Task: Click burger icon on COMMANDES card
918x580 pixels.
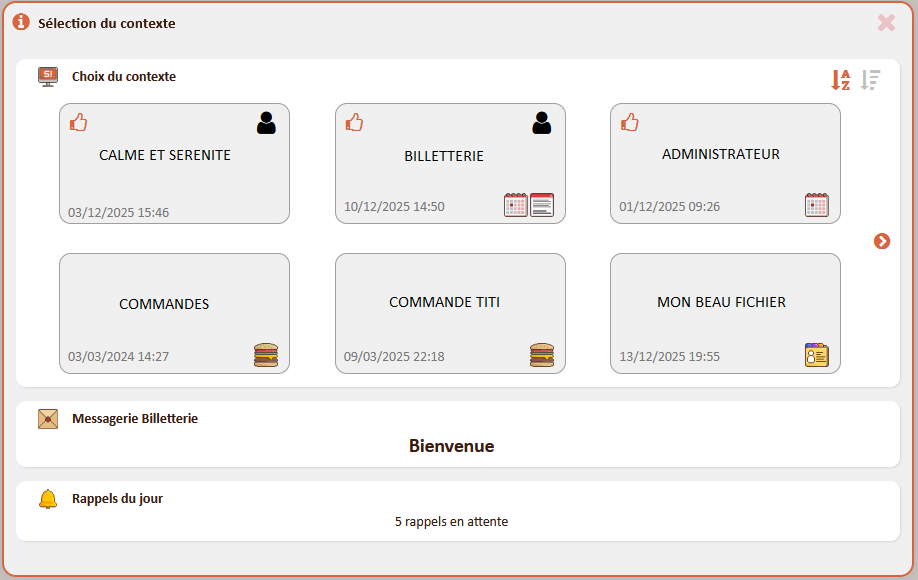Action: [x=266, y=355]
